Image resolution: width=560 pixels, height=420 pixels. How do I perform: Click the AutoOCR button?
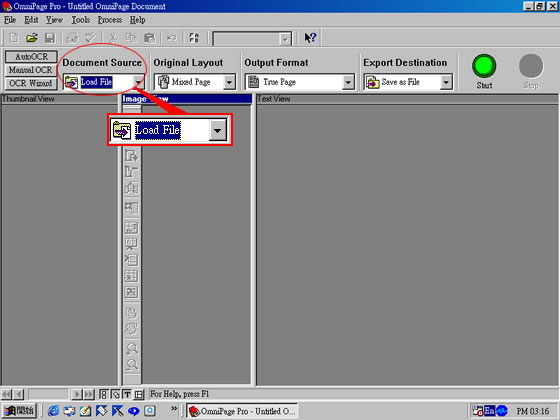31,57
